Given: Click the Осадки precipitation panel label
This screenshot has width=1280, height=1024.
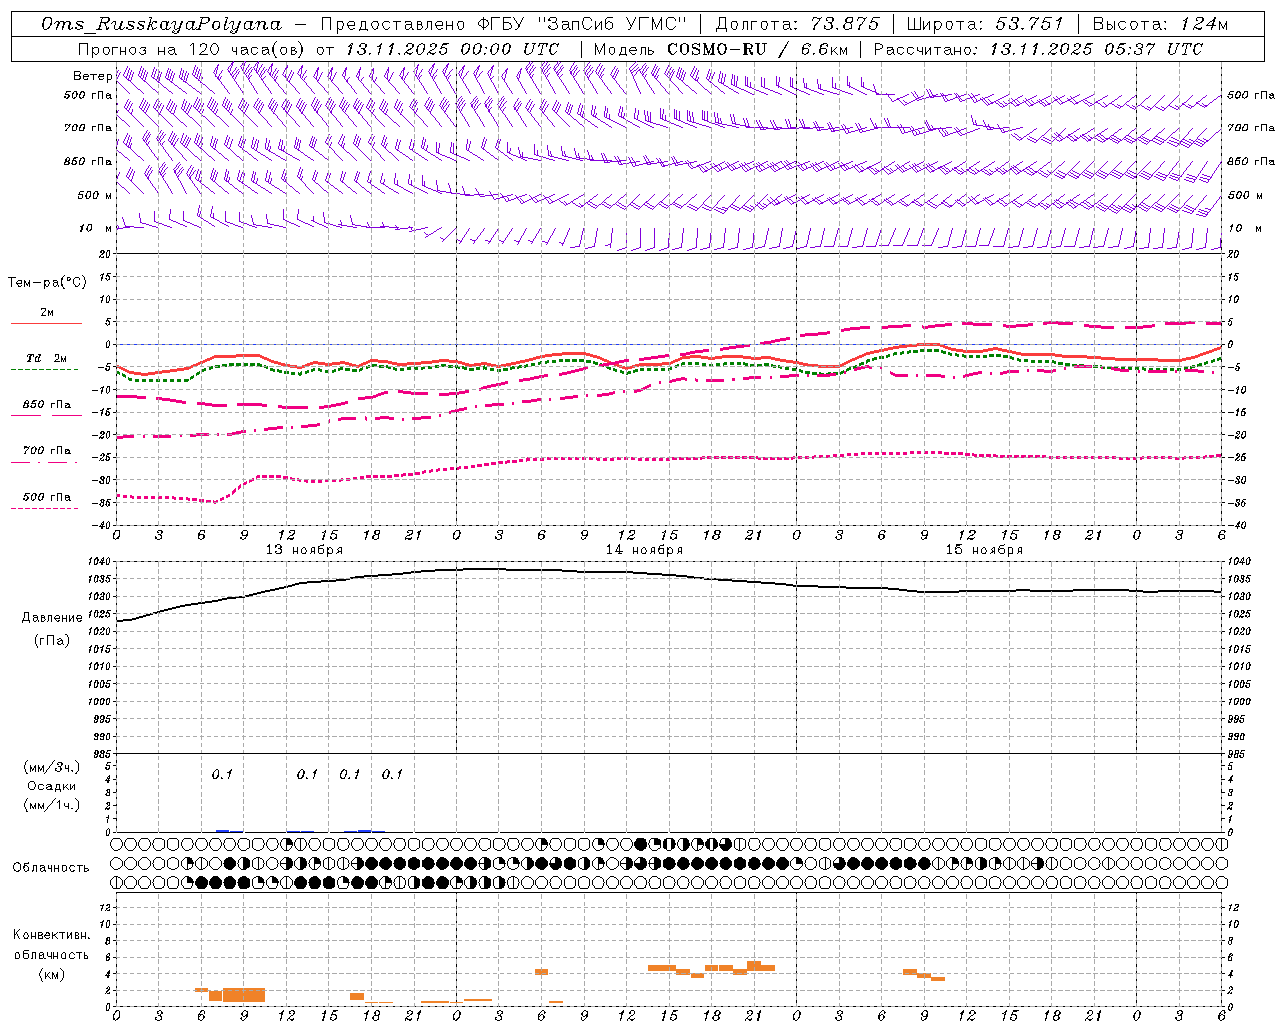Looking at the screenshot, I should (52, 786).
